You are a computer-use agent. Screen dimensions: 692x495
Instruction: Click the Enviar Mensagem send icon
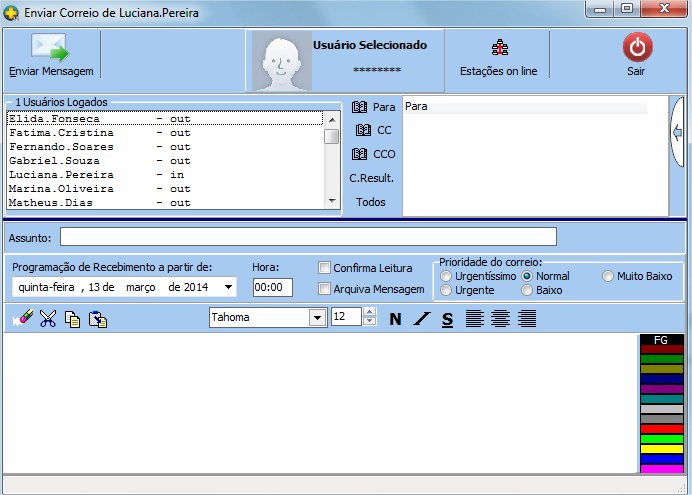[x=50, y=49]
